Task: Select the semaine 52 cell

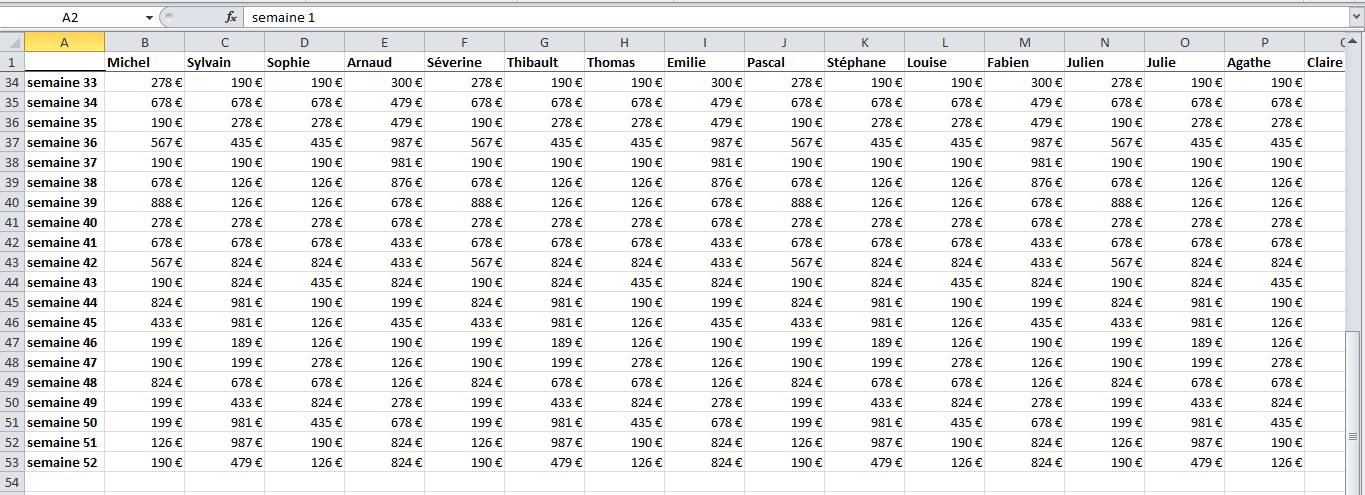Action: 64,462
